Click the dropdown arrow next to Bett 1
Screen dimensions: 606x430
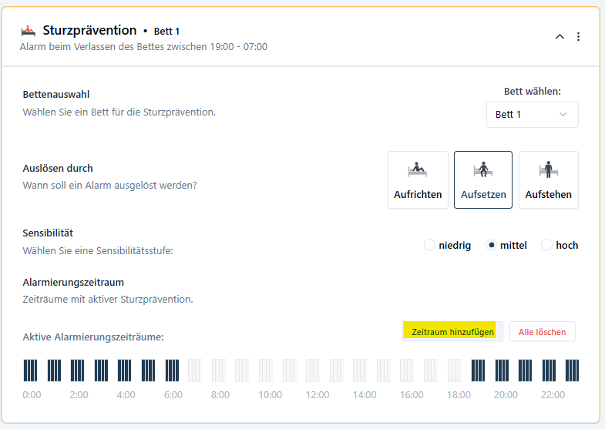pos(563,115)
